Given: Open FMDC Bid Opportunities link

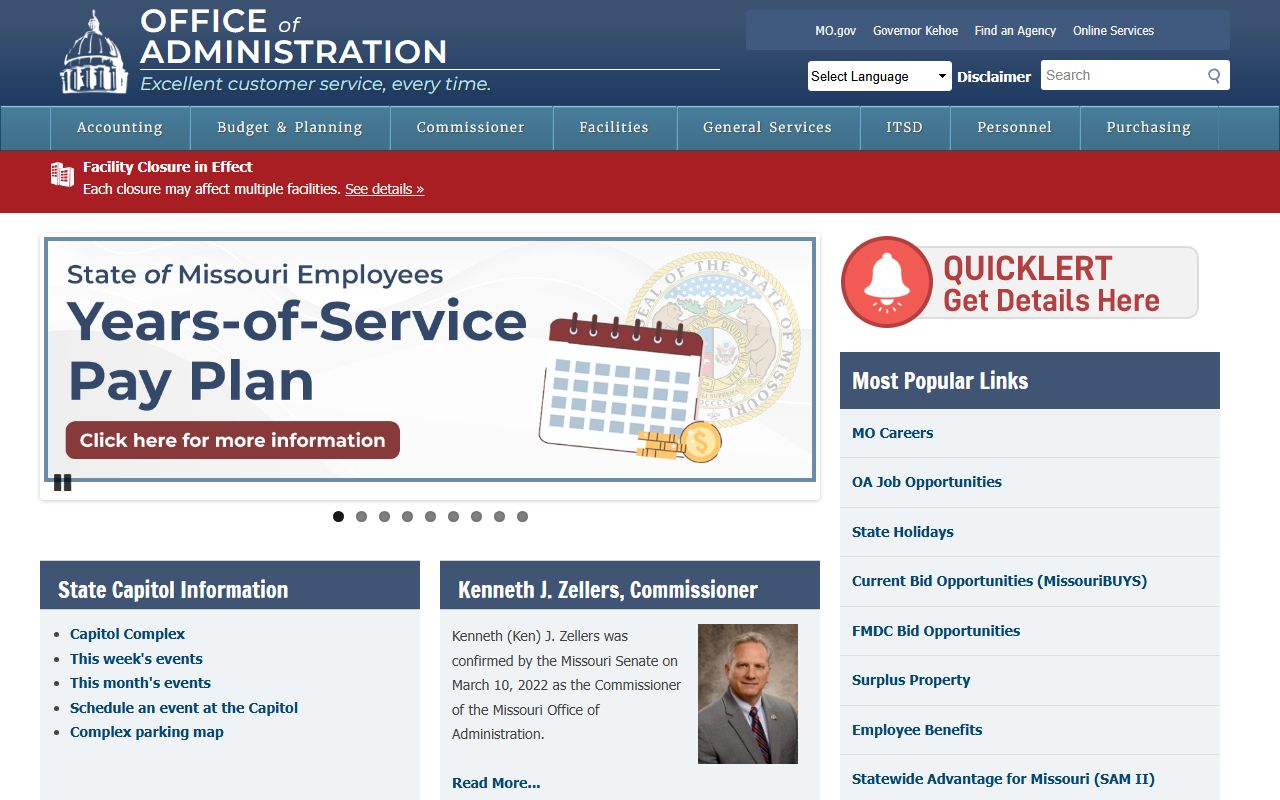Looking at the screenshot, I should pos(936,631).
